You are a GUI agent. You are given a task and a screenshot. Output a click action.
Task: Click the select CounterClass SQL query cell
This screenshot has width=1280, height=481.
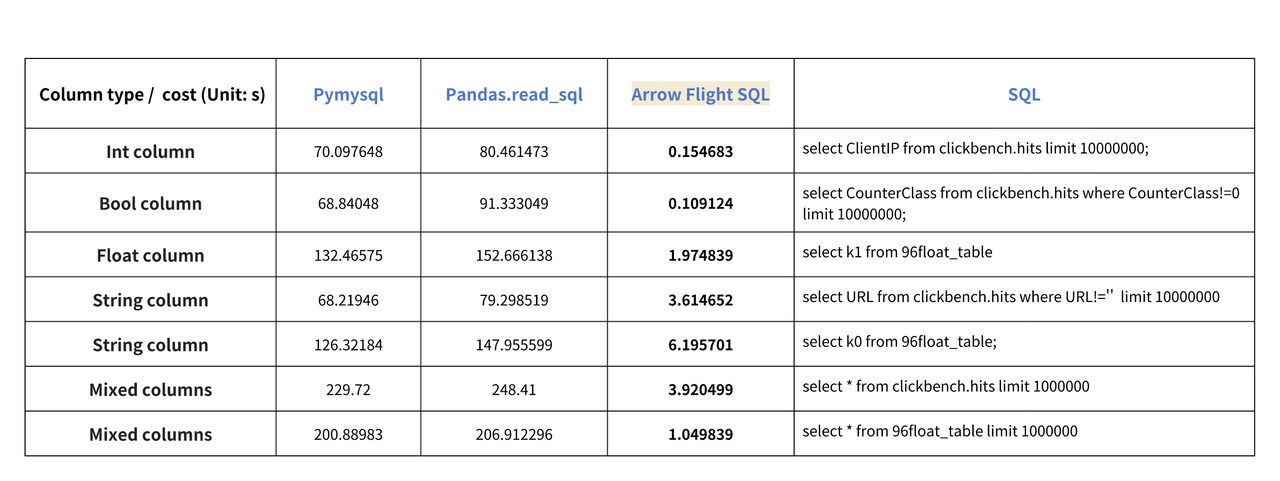pyautogui.click(x=1020, y=203)
